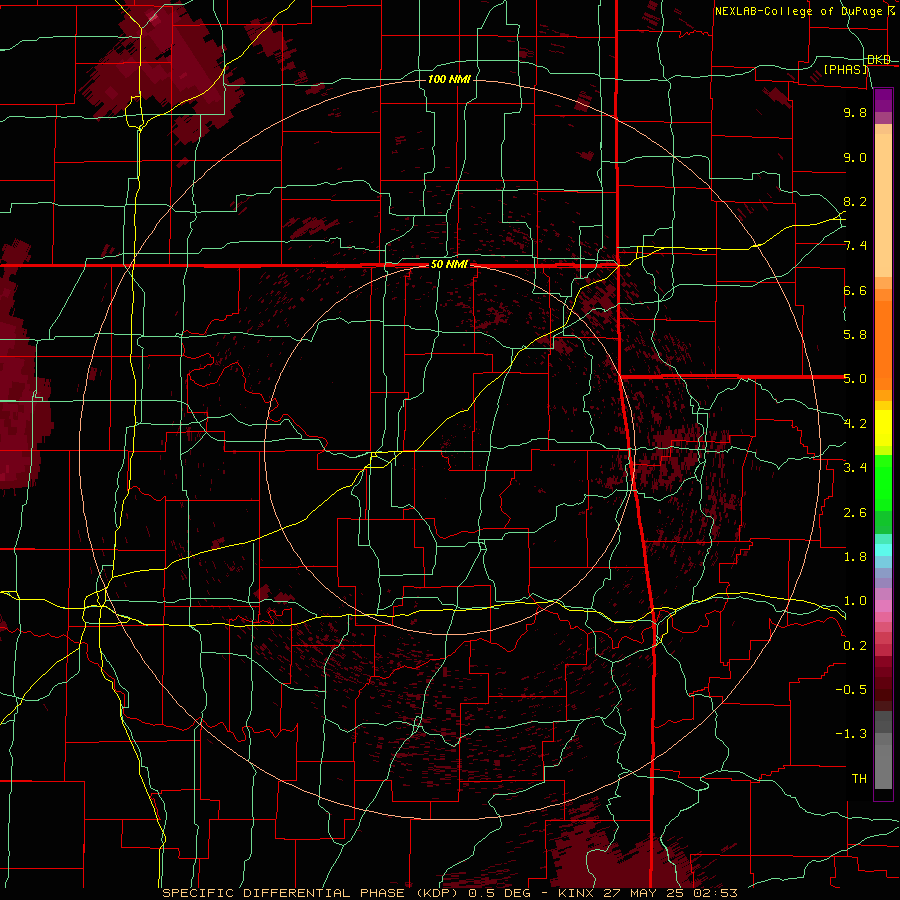Image resolution: width=900 pixels, height=900 pixels.
Task: Click the 9.0 value on the color scale
Action: 855,157
